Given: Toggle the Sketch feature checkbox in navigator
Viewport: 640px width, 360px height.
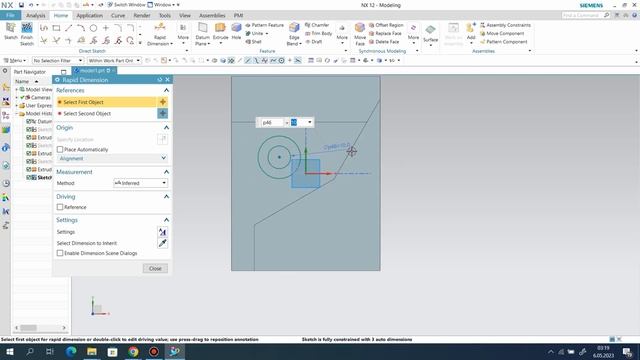Looking at the screenshot, I should click(x=29, y=178).
